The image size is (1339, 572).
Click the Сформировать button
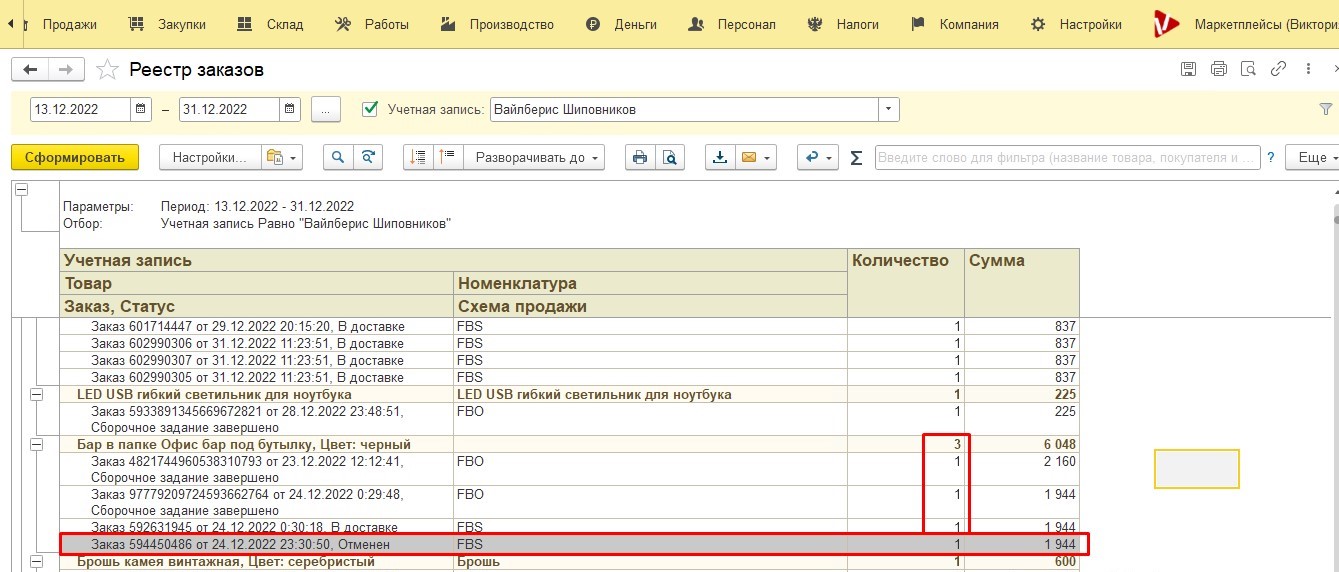pos(75,157)
